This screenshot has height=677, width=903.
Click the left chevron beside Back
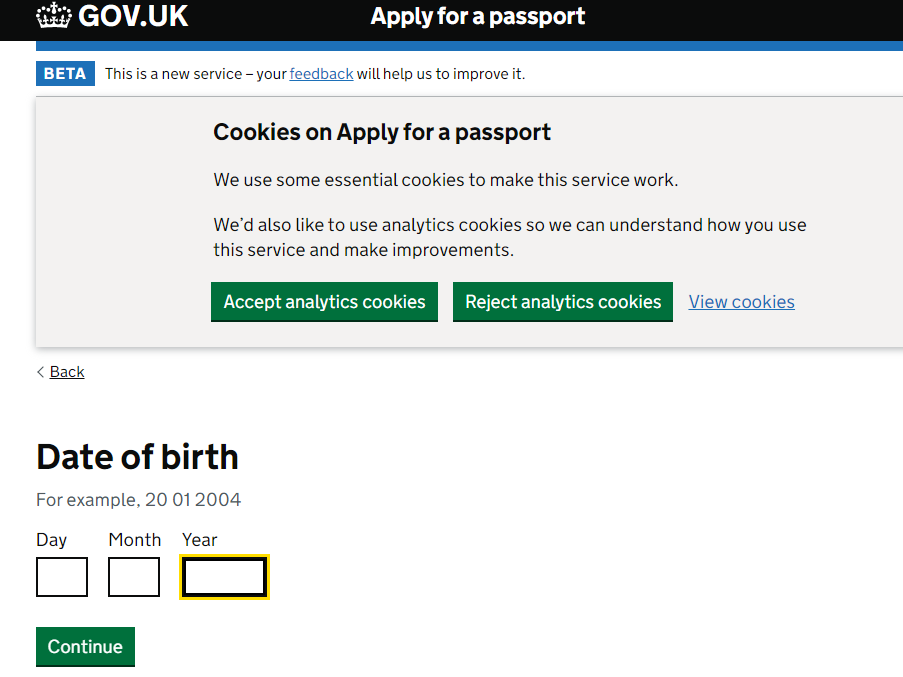40,372
